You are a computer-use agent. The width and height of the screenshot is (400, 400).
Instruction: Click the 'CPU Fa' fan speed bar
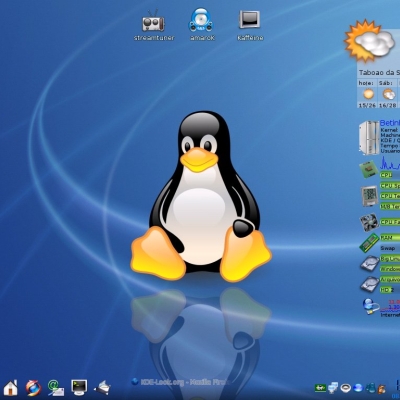tap(390, 222)
